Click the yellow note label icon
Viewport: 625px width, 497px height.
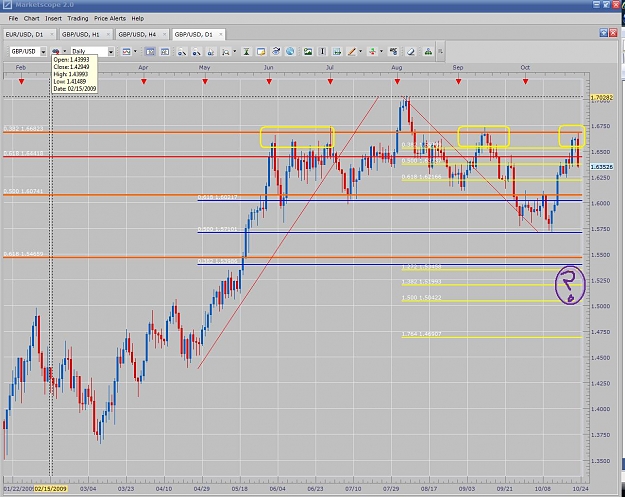(x=261, y=51)
